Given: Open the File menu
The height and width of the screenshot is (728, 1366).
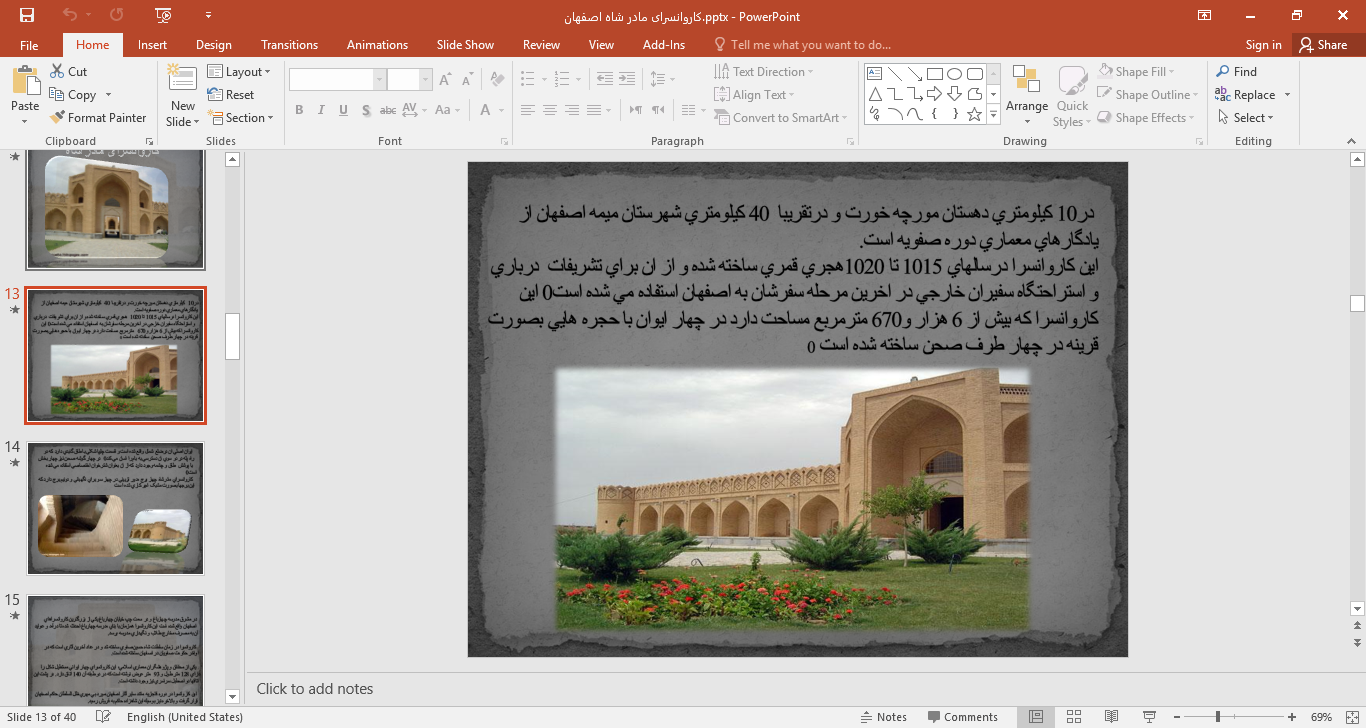Looking at the screenshot, I should click(x=29, y=45).
